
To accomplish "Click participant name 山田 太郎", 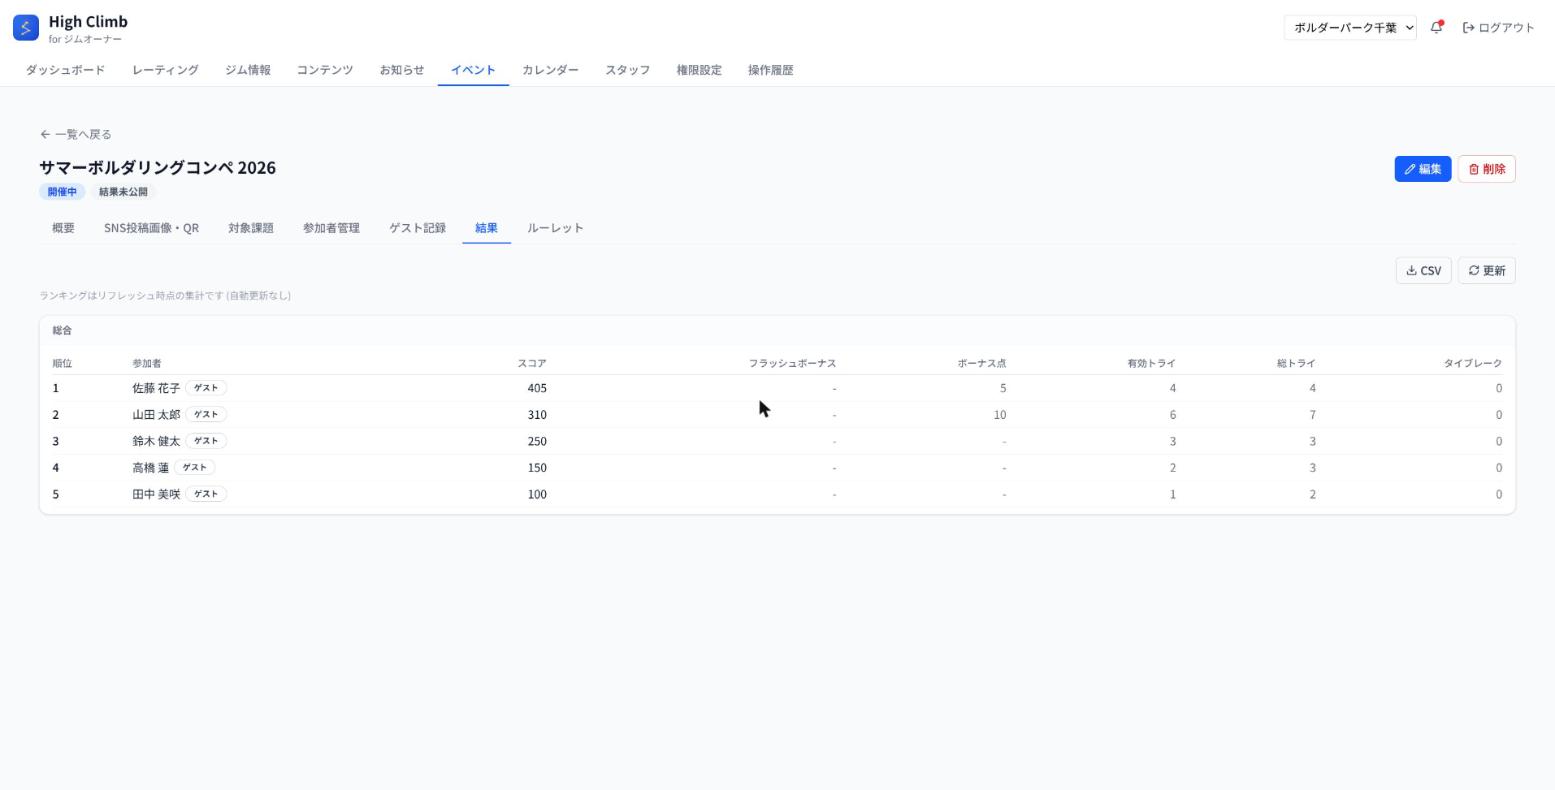I will [156, 415].
